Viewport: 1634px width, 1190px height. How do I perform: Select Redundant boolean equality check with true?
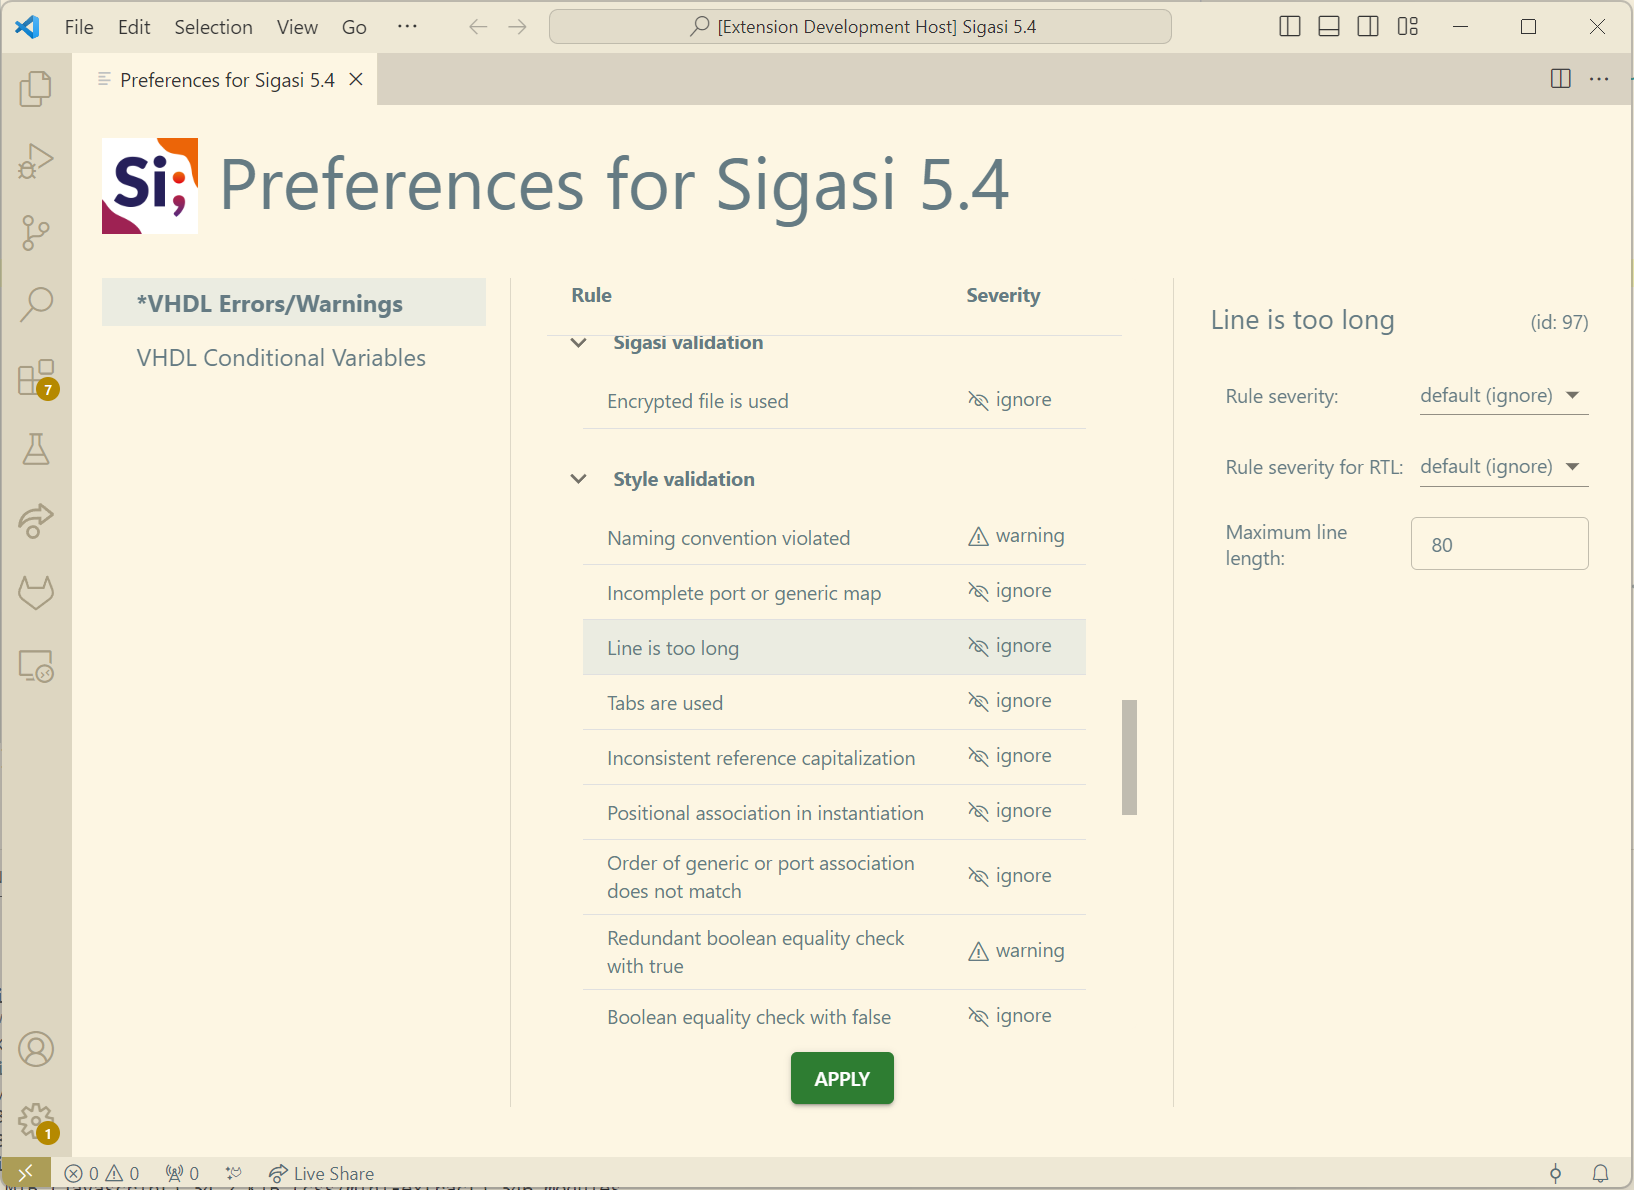pyautogui.click(x=834, y=952)
